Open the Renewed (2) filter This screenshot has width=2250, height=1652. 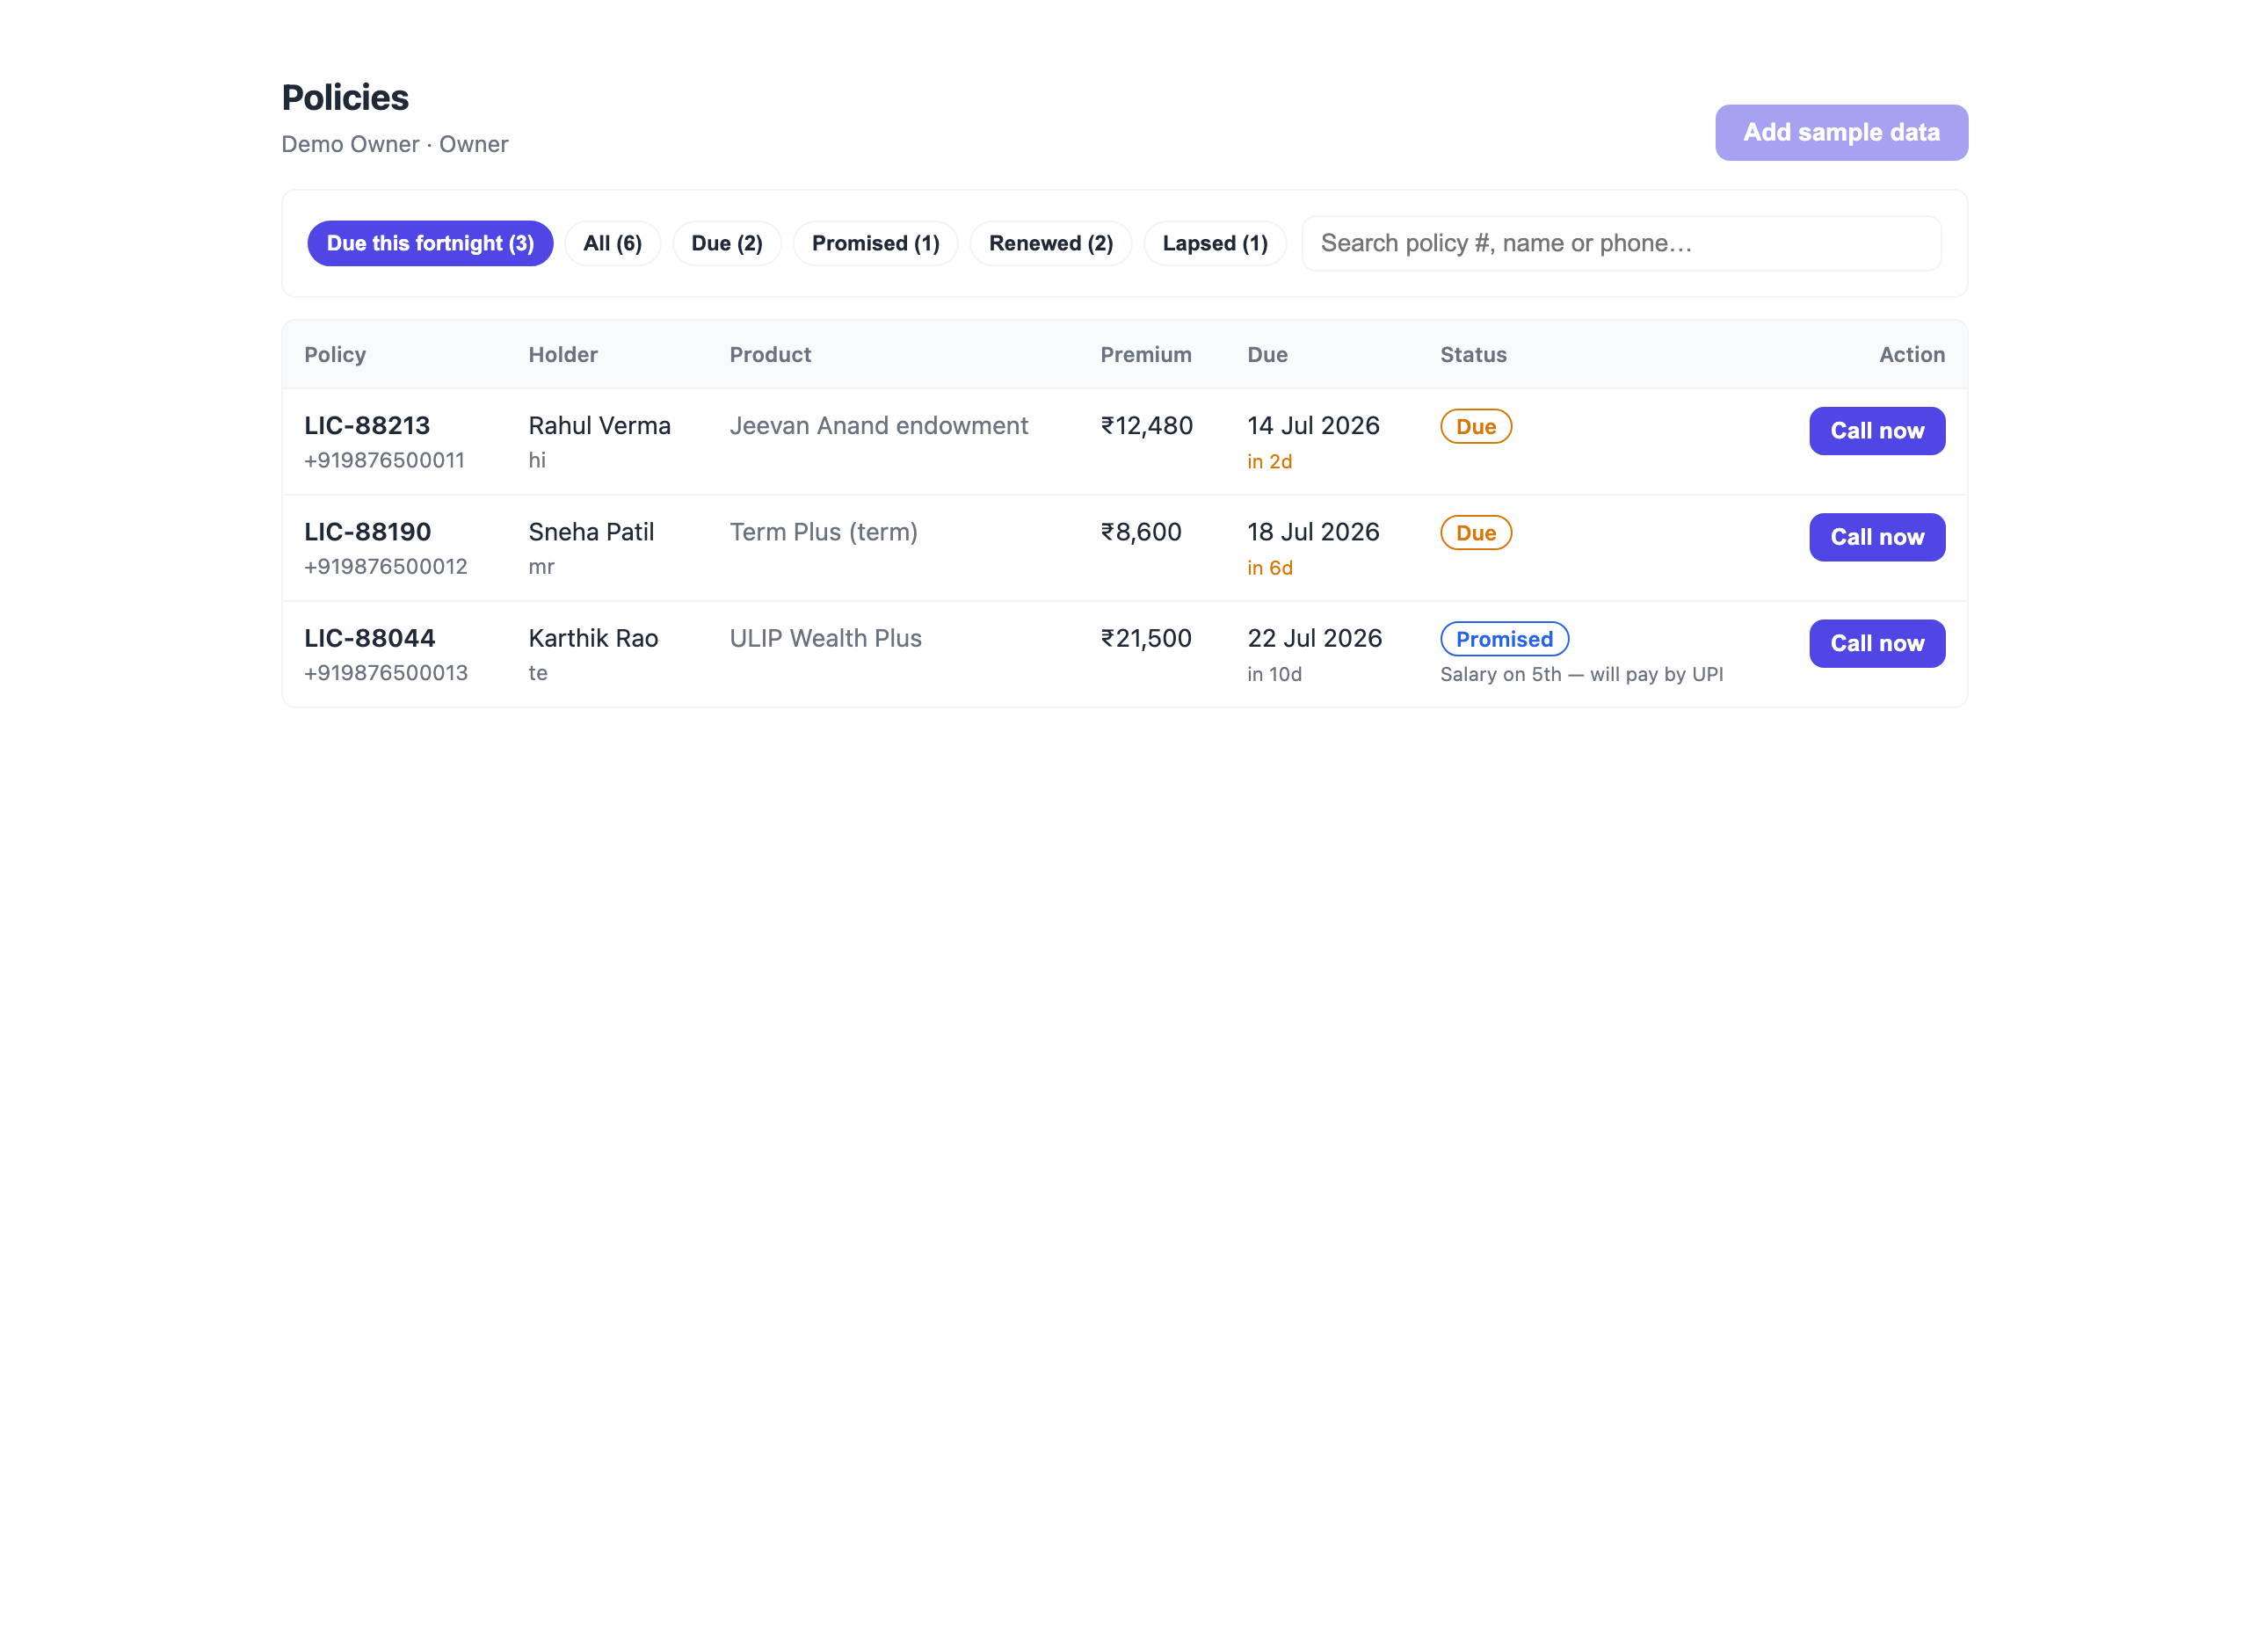click(1051, 243)
